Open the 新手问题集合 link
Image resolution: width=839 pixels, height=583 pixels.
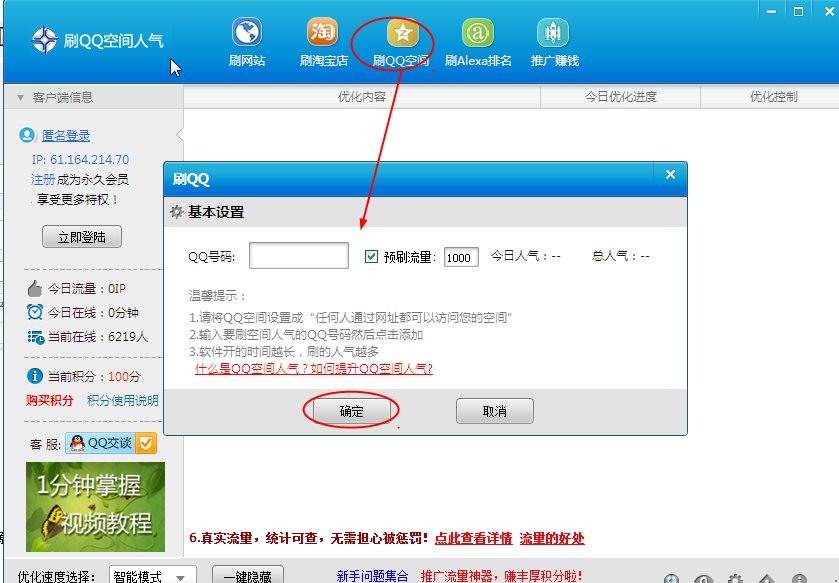pyautogui.click(x=372, y=576)
